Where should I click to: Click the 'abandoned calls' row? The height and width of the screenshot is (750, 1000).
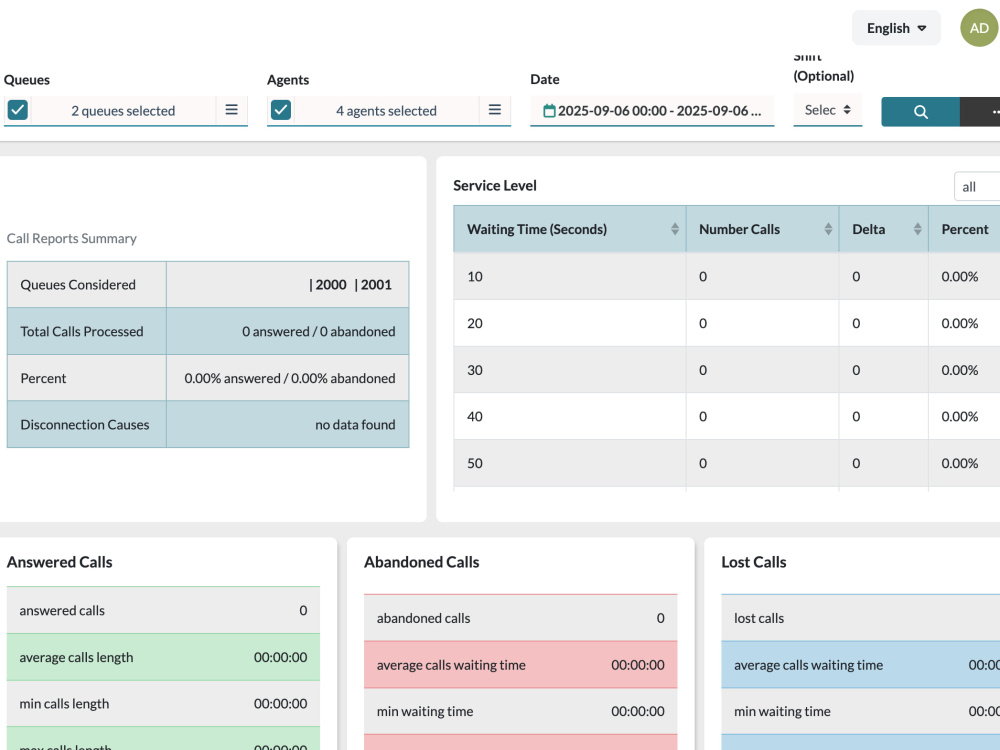[520, 618]
